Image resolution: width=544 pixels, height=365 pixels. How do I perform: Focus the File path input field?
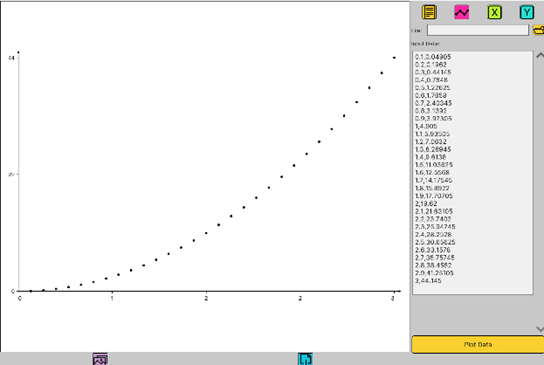click(x=478, y=30)
